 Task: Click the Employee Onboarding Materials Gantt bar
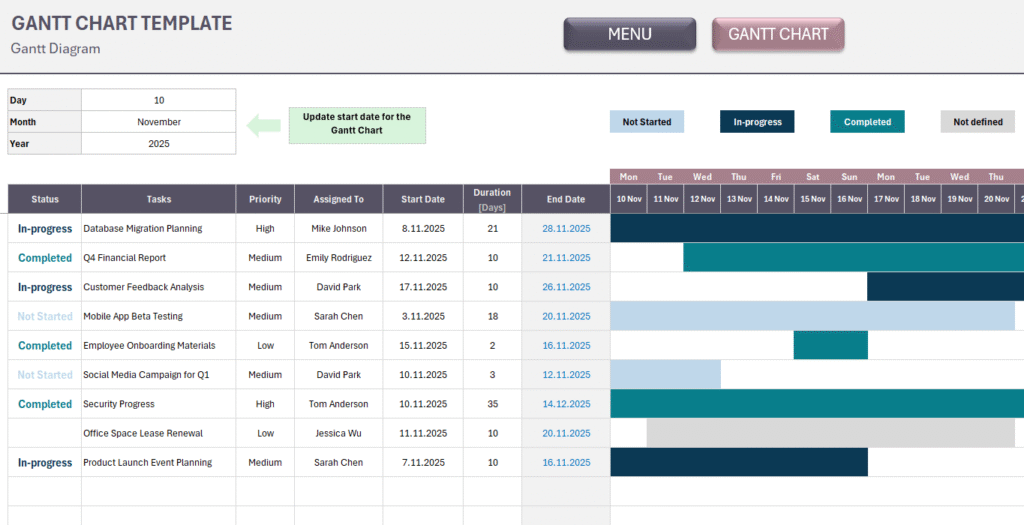pyautogui.click(x=831, y=345)
